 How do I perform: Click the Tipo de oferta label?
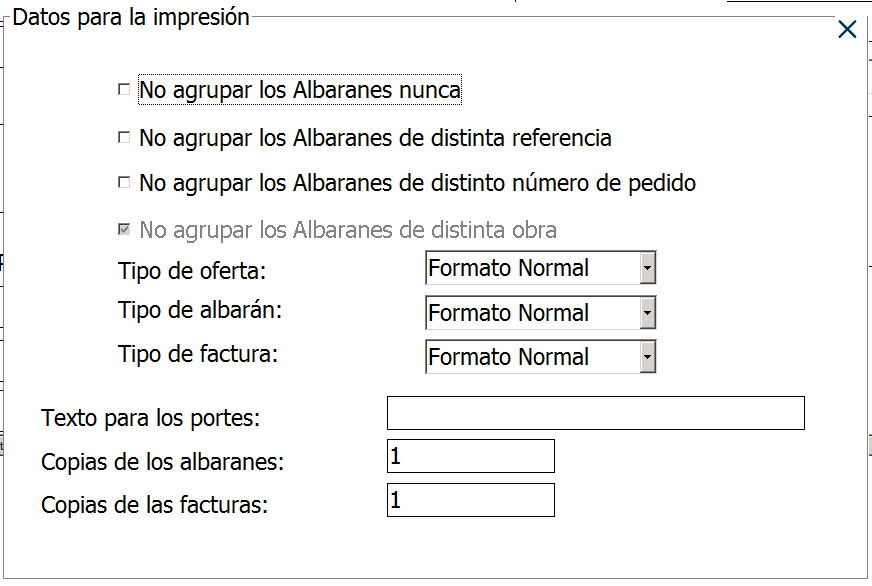click(193, 271)
